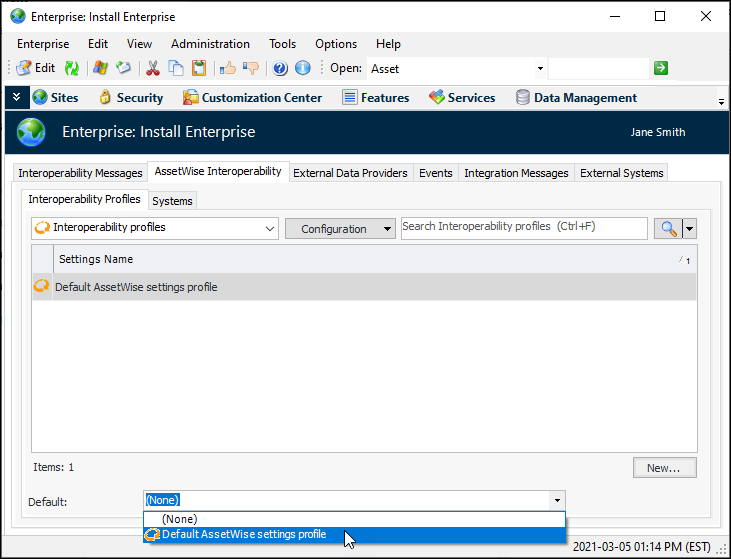This screenshot has height=559, width=731.
Task: Open the Sites navigation item
Action: pyautogui.click(x=55, y=97)
